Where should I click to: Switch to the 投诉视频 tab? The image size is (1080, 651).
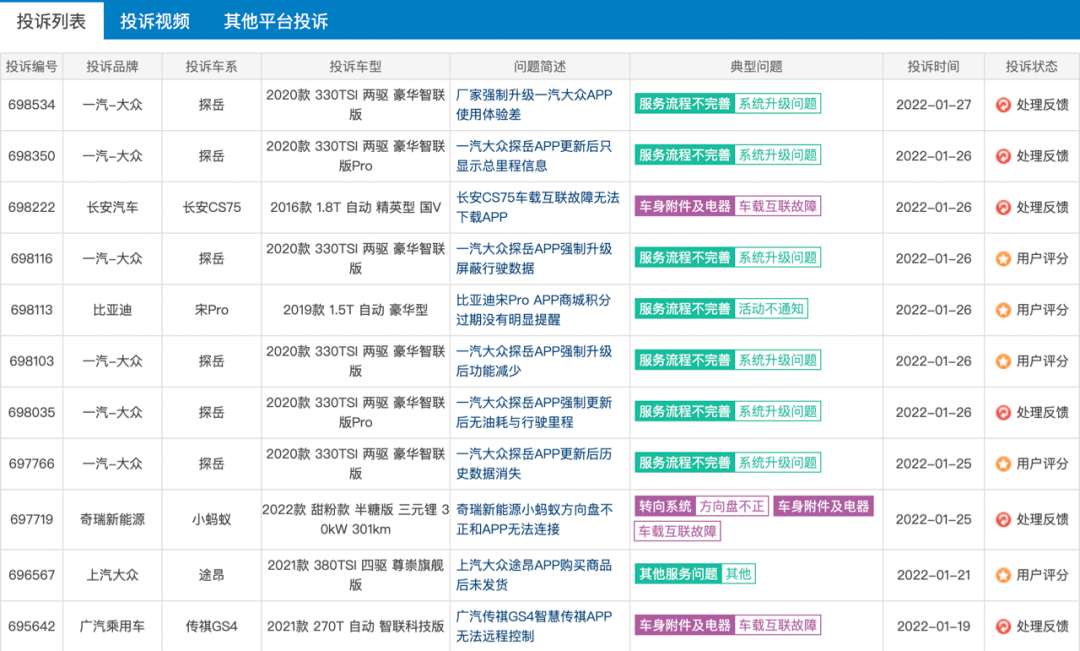click(155, 21)
